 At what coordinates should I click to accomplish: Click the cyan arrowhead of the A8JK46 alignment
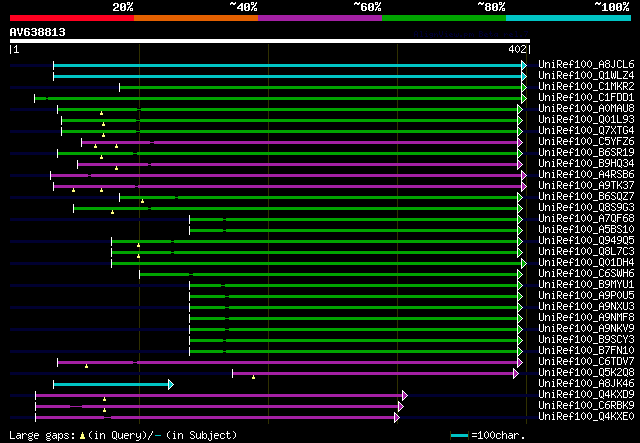click(171, 385)
